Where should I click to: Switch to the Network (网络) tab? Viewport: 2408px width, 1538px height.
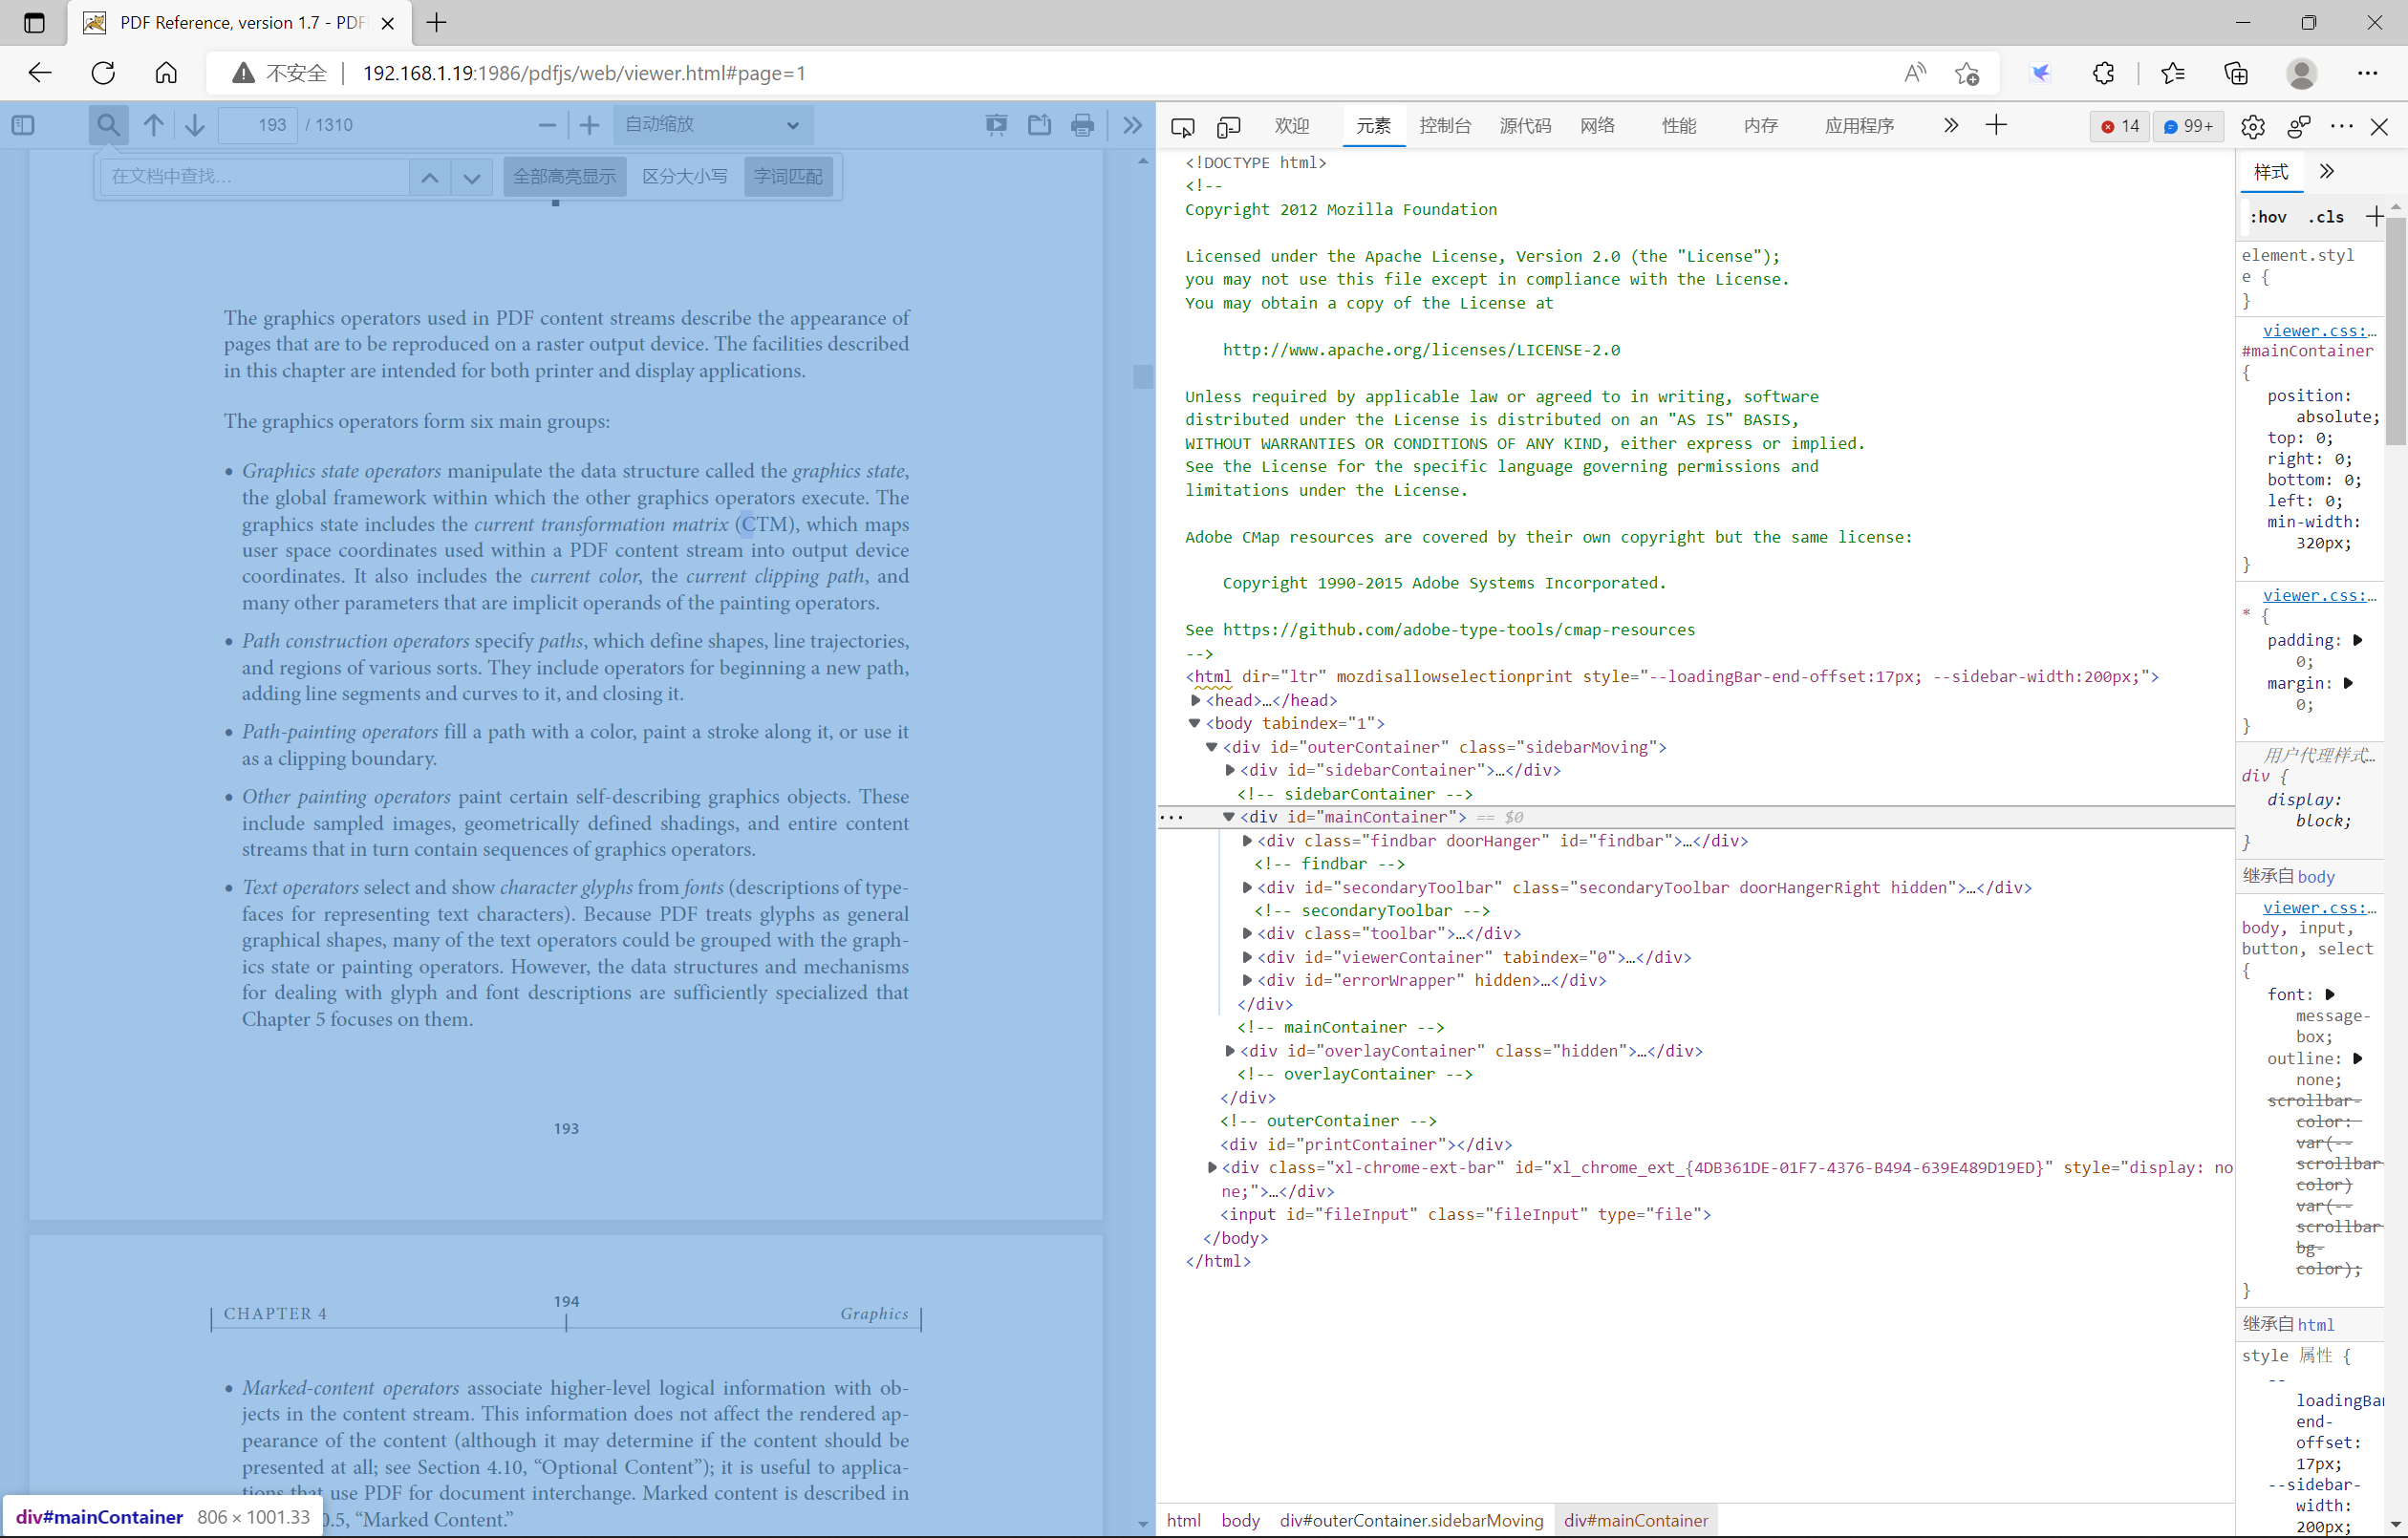(x=1598, y=126)
